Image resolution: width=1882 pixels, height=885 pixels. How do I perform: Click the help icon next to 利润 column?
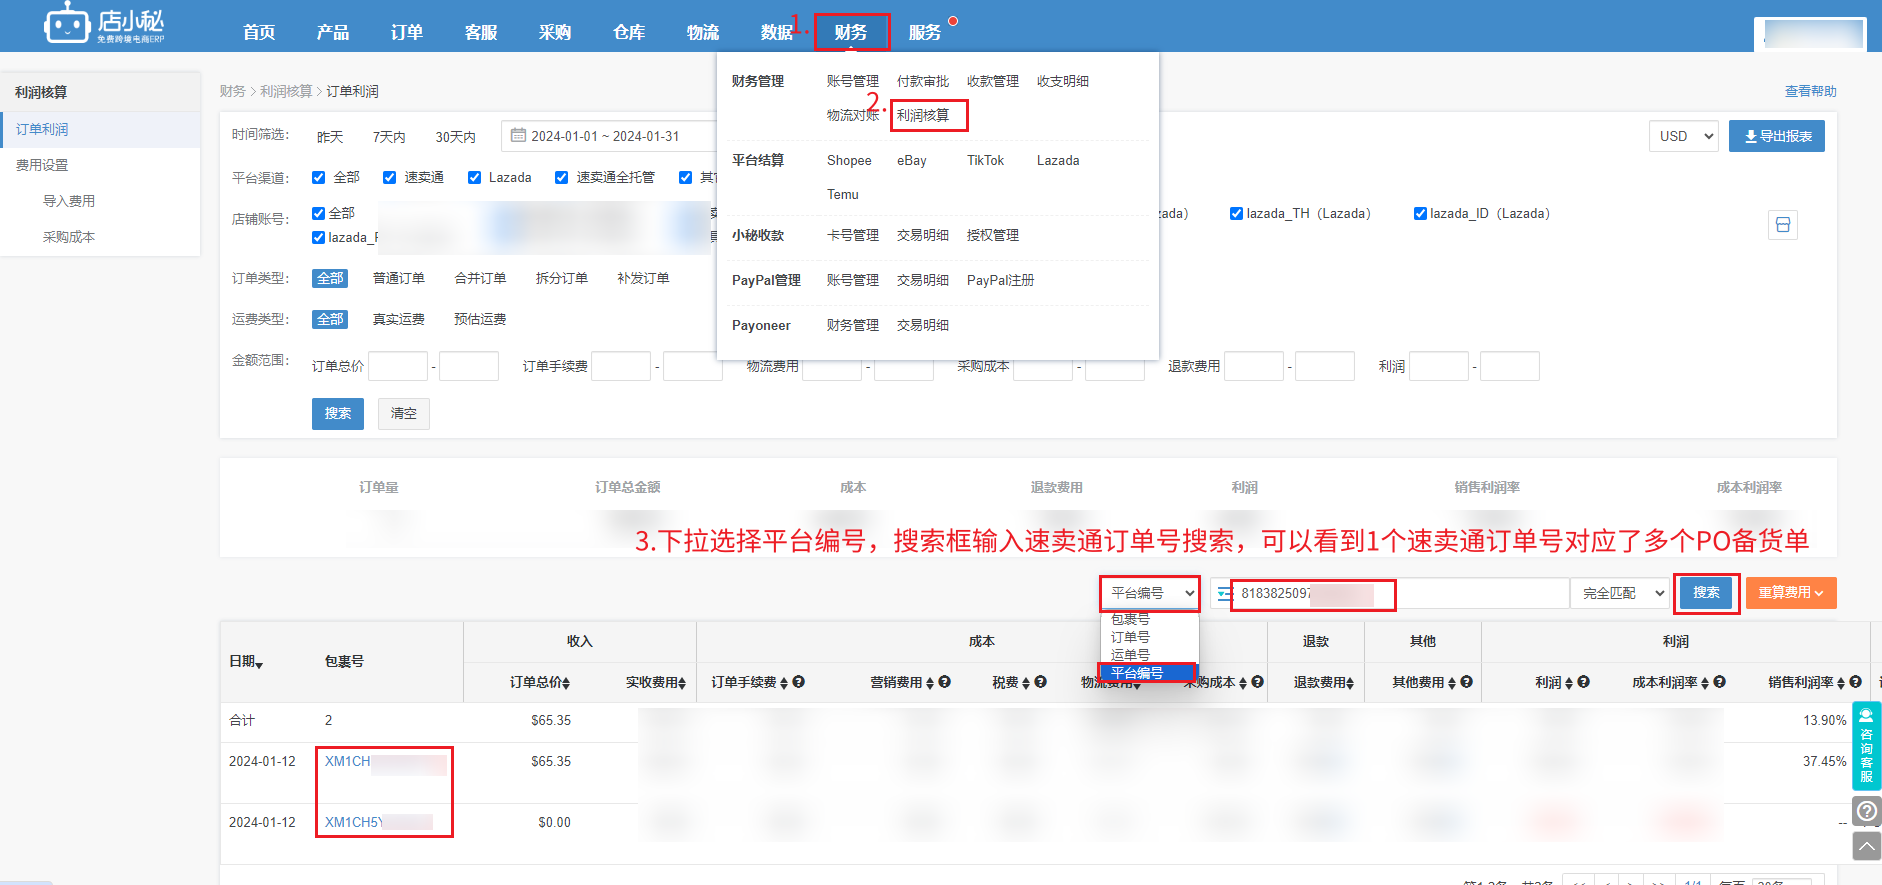1583,682
